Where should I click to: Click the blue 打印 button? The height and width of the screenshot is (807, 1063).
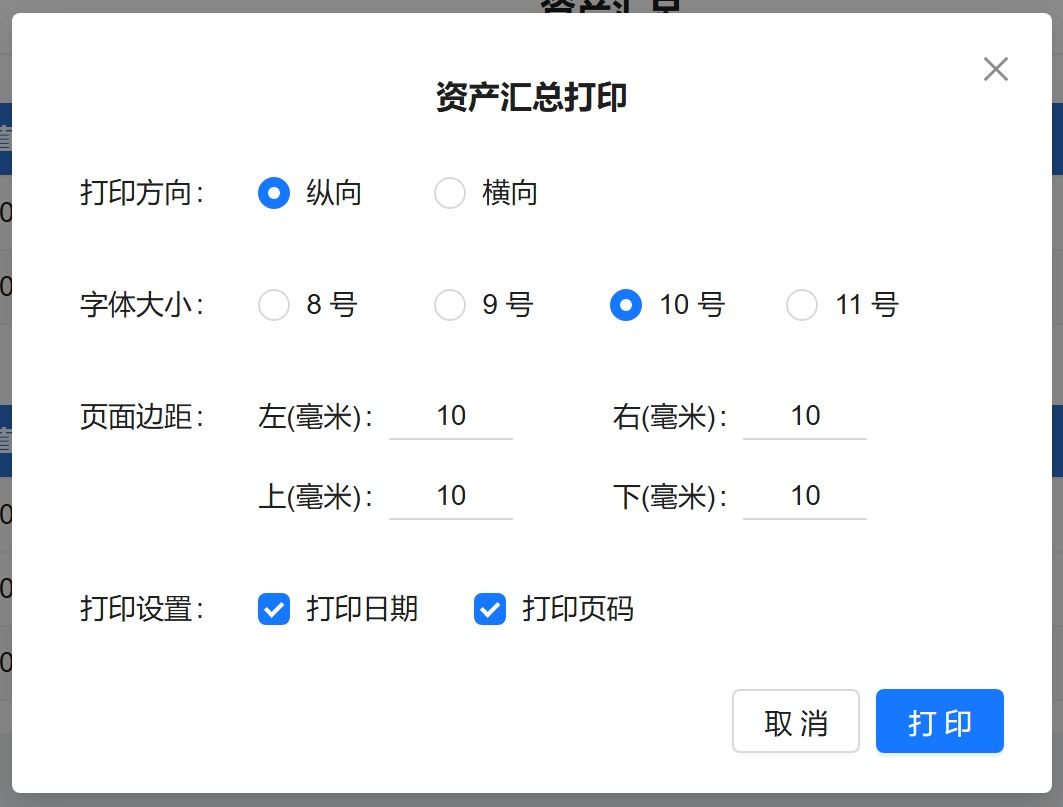(939, 721)
